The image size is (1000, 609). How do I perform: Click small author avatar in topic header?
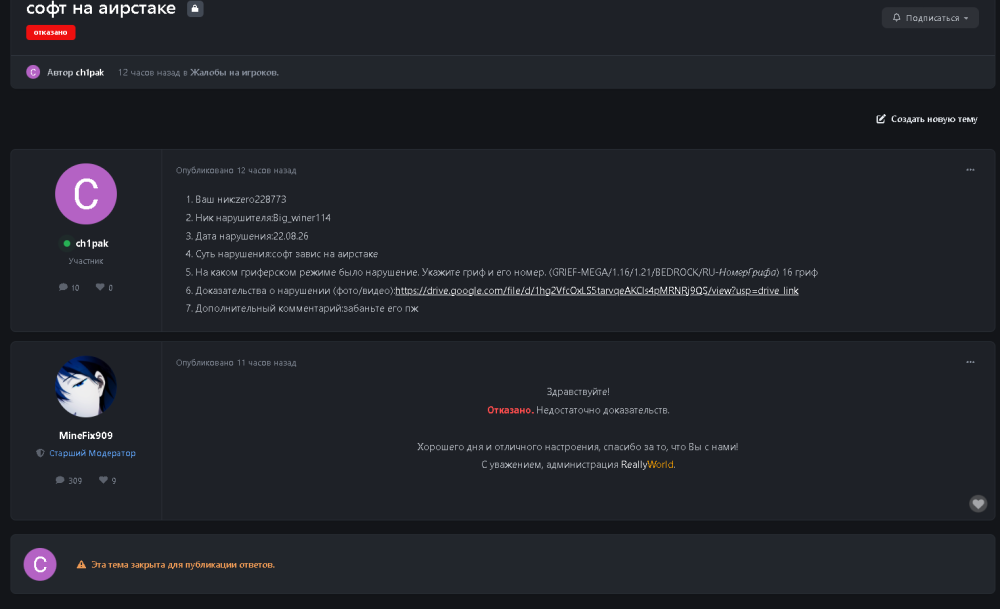click(33, 72)
